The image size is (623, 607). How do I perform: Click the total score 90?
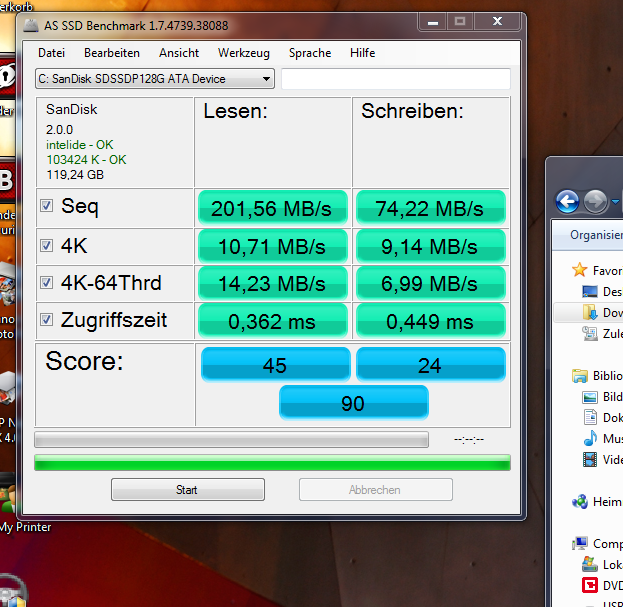[x=354, y=402]
